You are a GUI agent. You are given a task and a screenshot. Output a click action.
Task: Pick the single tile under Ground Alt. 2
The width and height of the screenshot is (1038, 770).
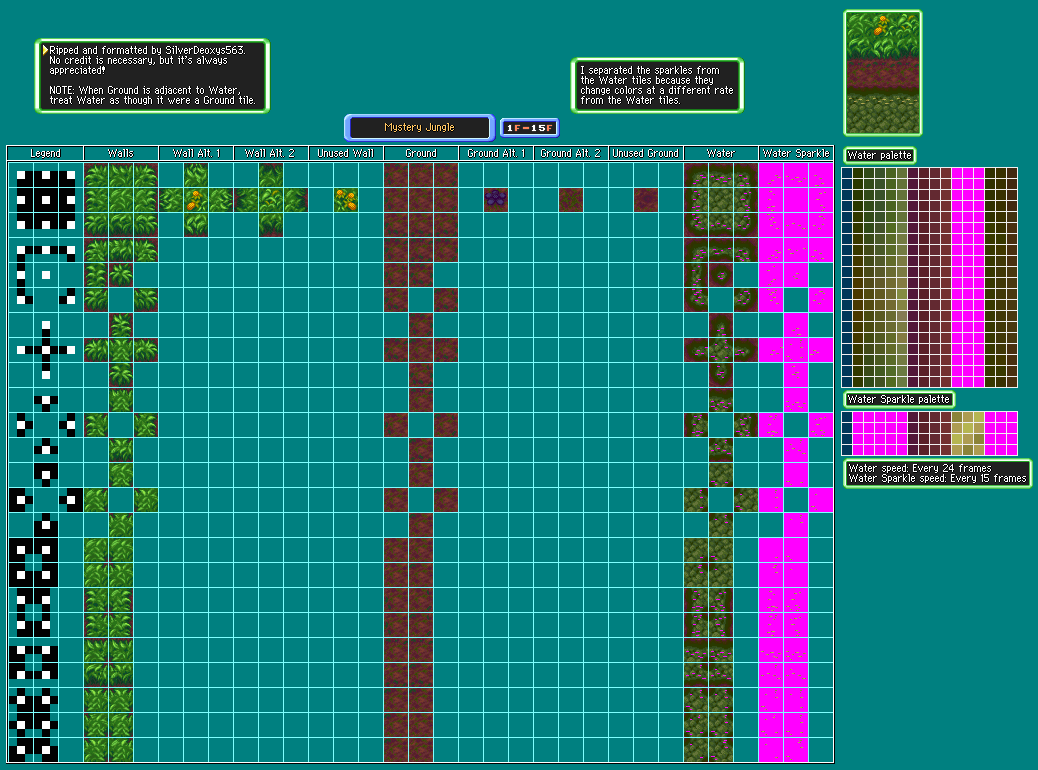pos(571,200)
